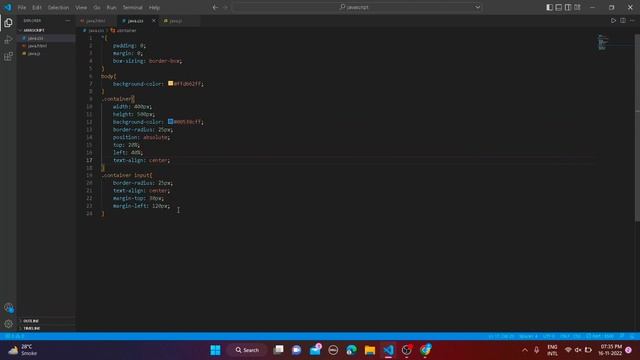640x360 pixels.
Task: Open Microsoft Edge from the taskbar
Action: 351,350
